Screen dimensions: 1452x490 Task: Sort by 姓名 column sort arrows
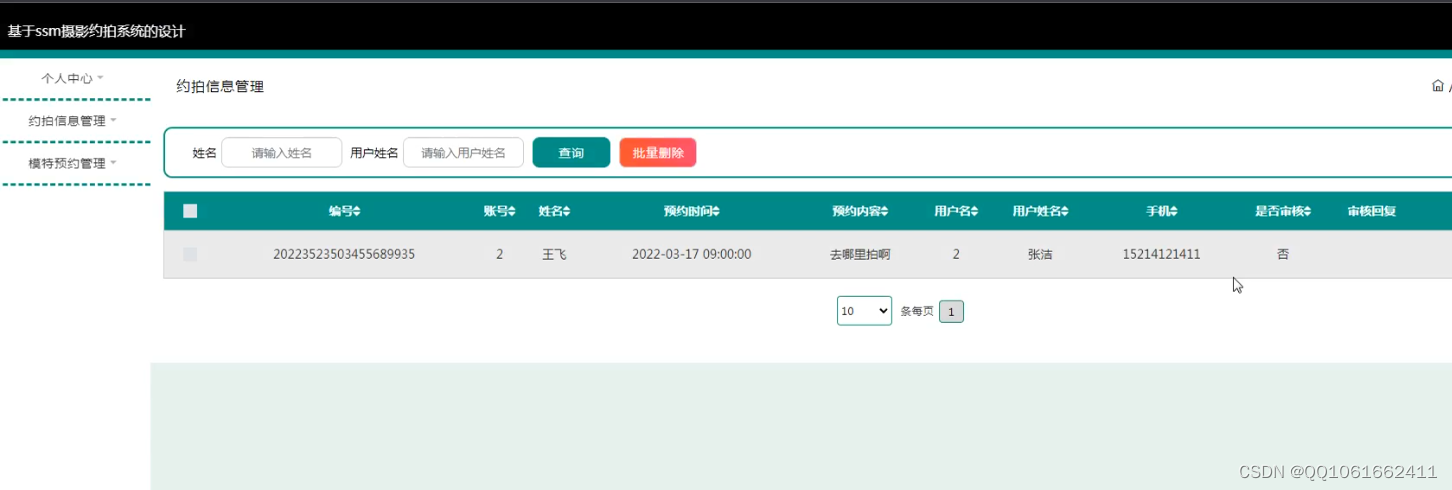point(567,212)
